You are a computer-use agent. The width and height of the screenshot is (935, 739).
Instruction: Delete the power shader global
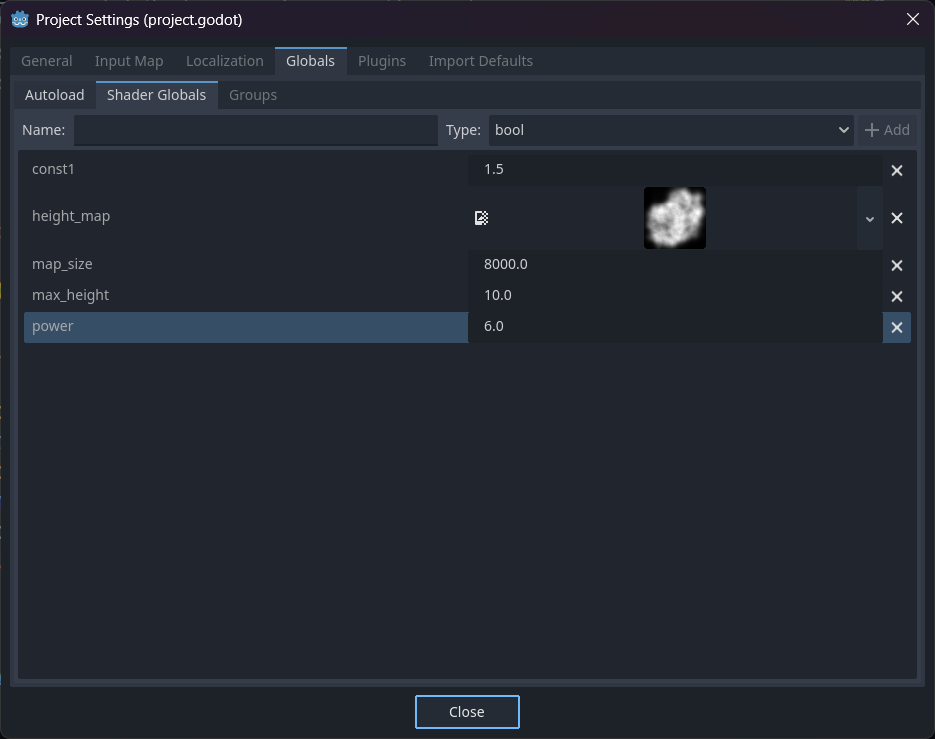click(896, 327)
